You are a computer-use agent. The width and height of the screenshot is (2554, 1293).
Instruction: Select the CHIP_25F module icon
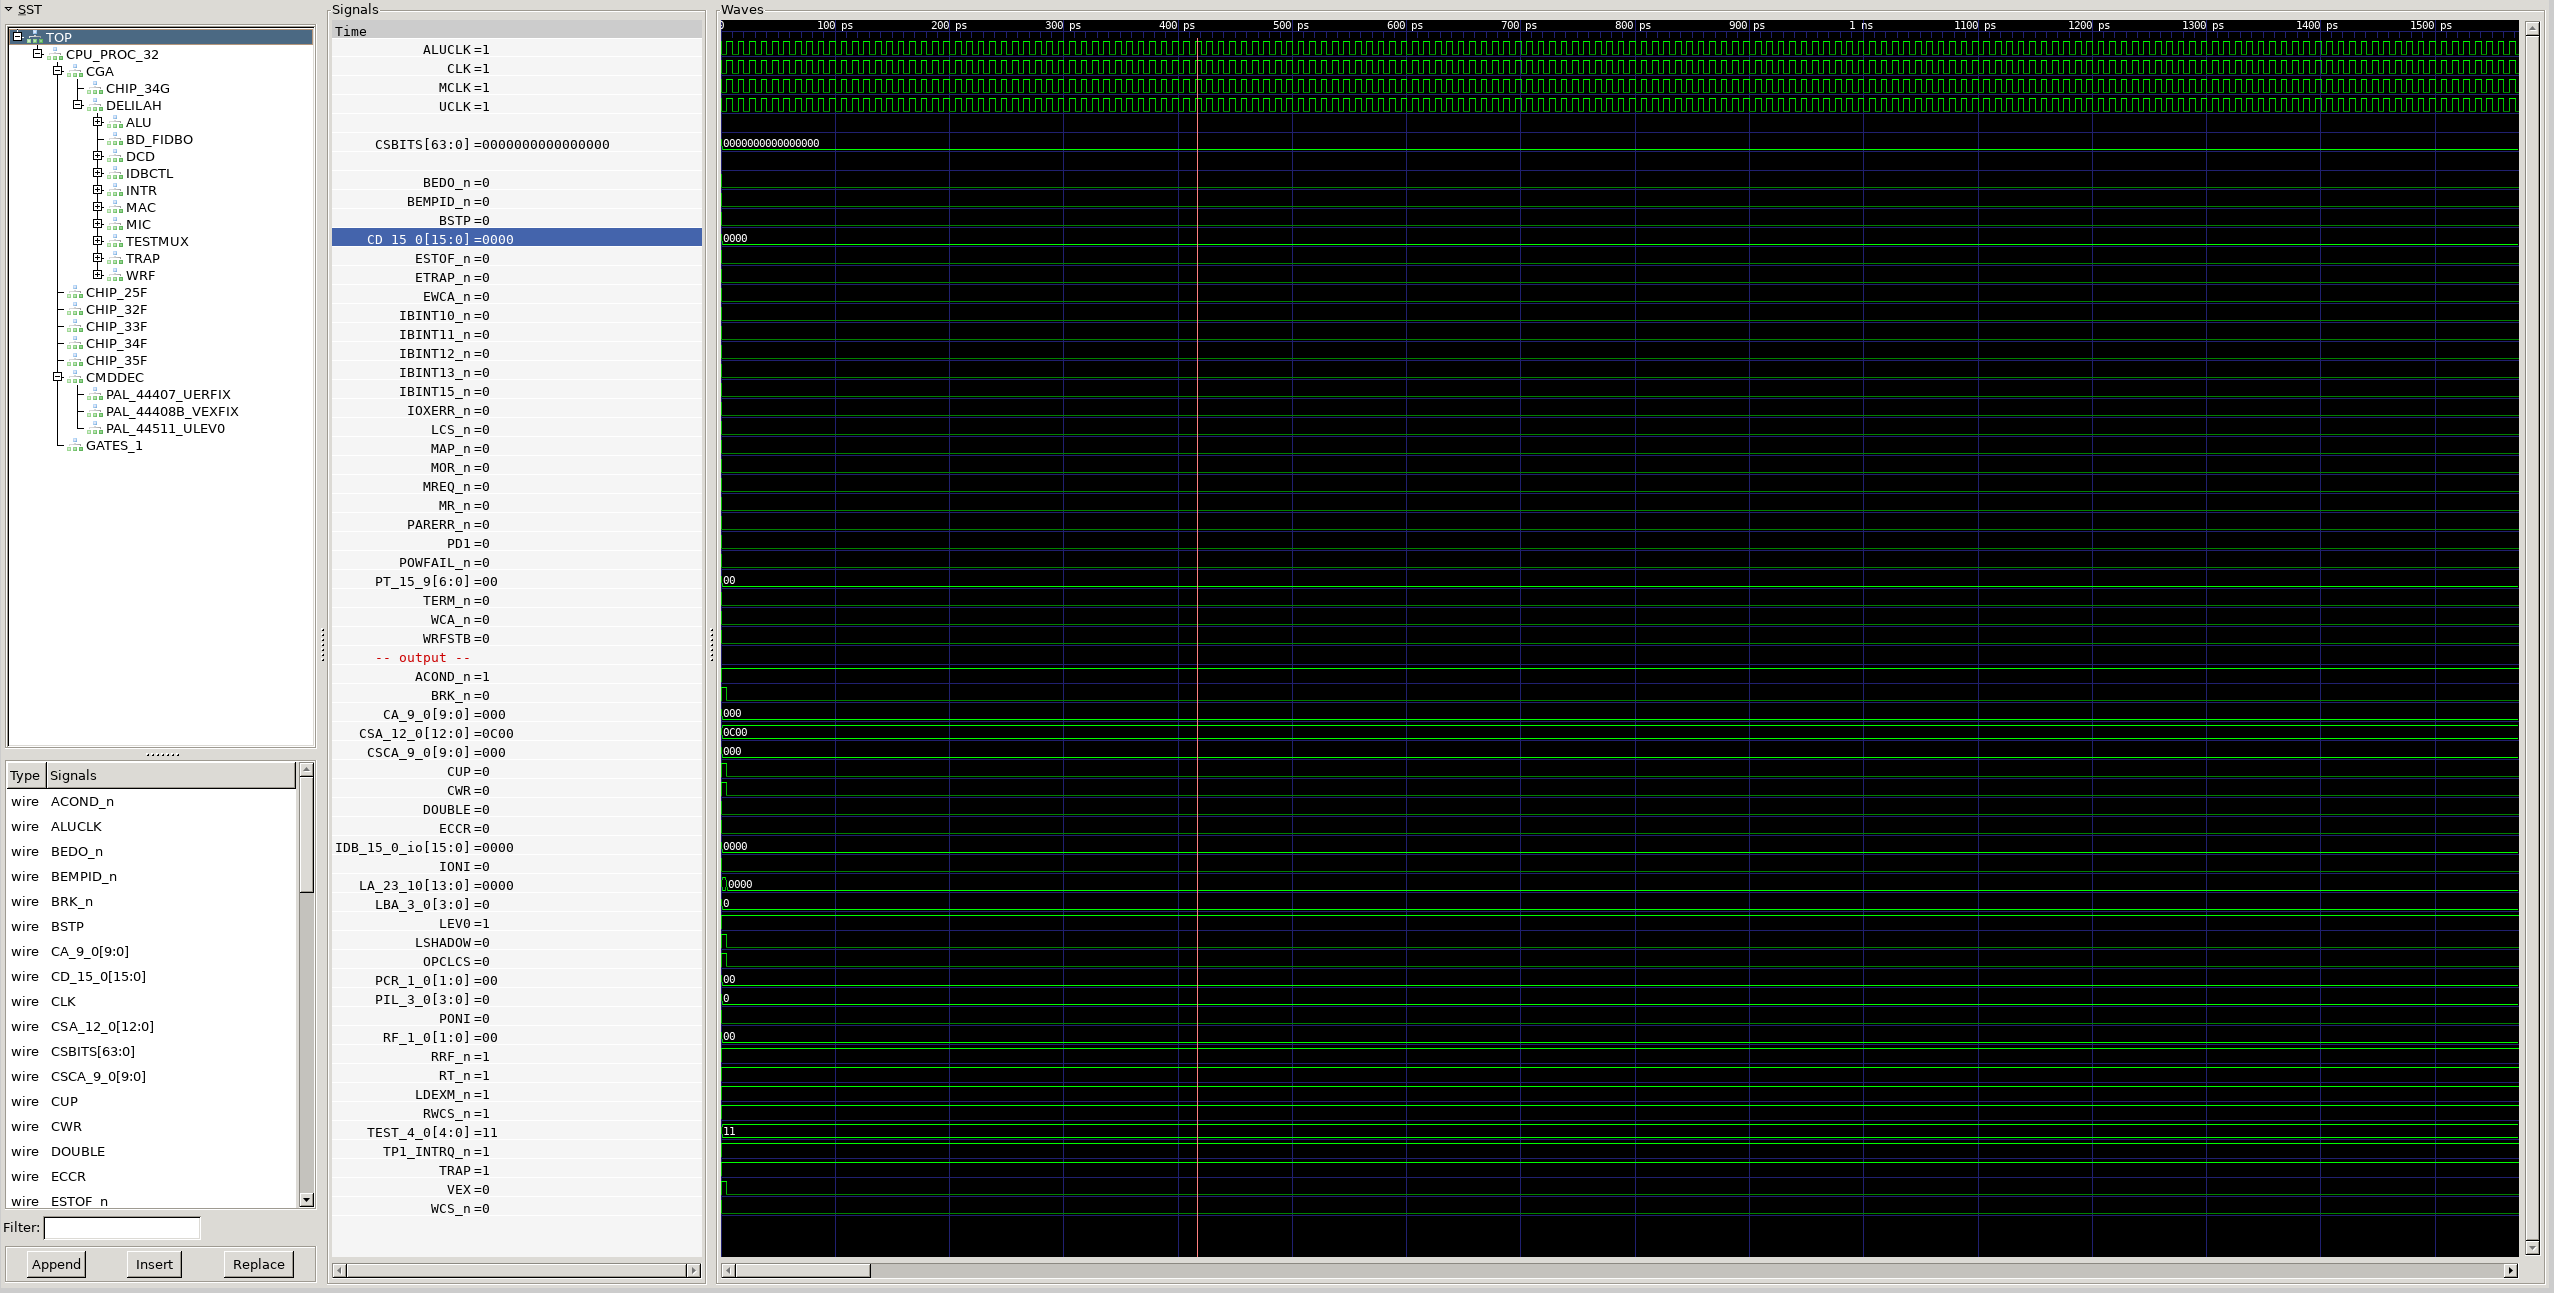point(75,293)
